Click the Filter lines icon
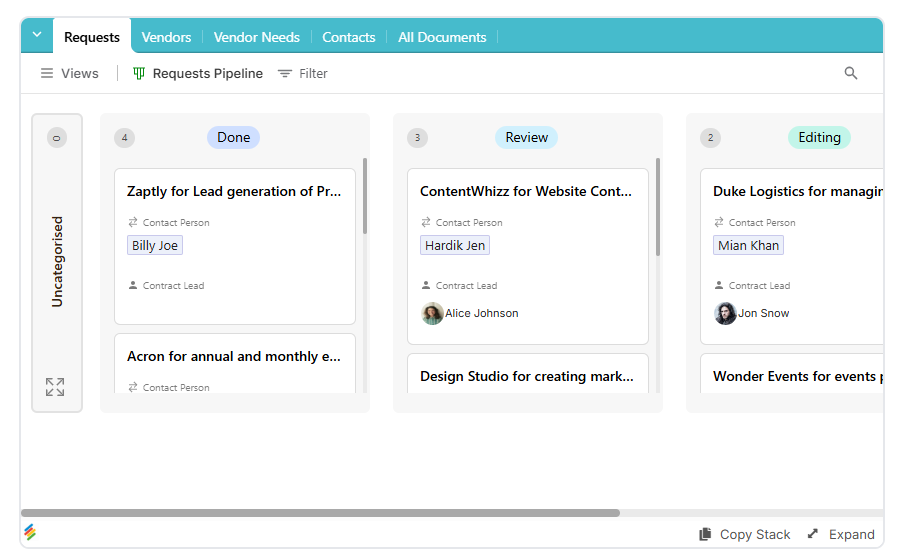Image resolution: width=908 pixels, height=557 pixels. tap(284, 74)
